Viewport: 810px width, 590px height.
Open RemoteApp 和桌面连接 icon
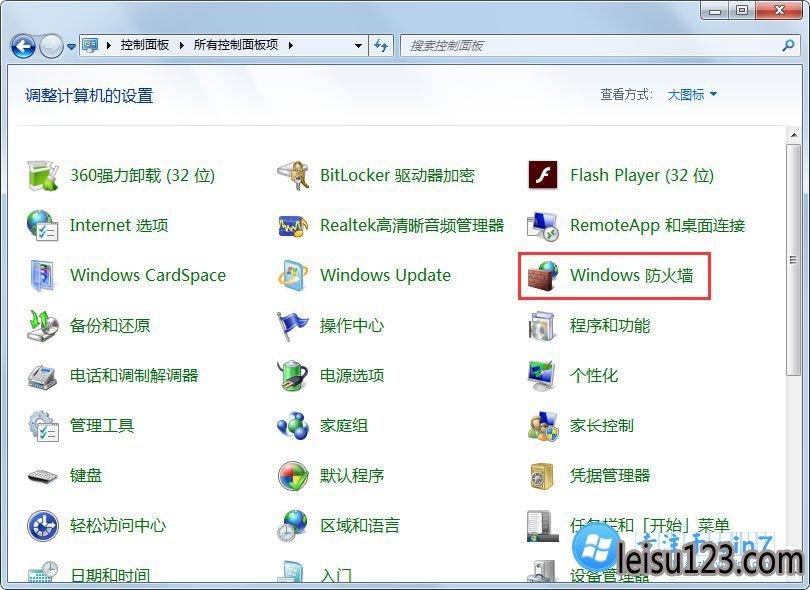(x=543, y=225)
